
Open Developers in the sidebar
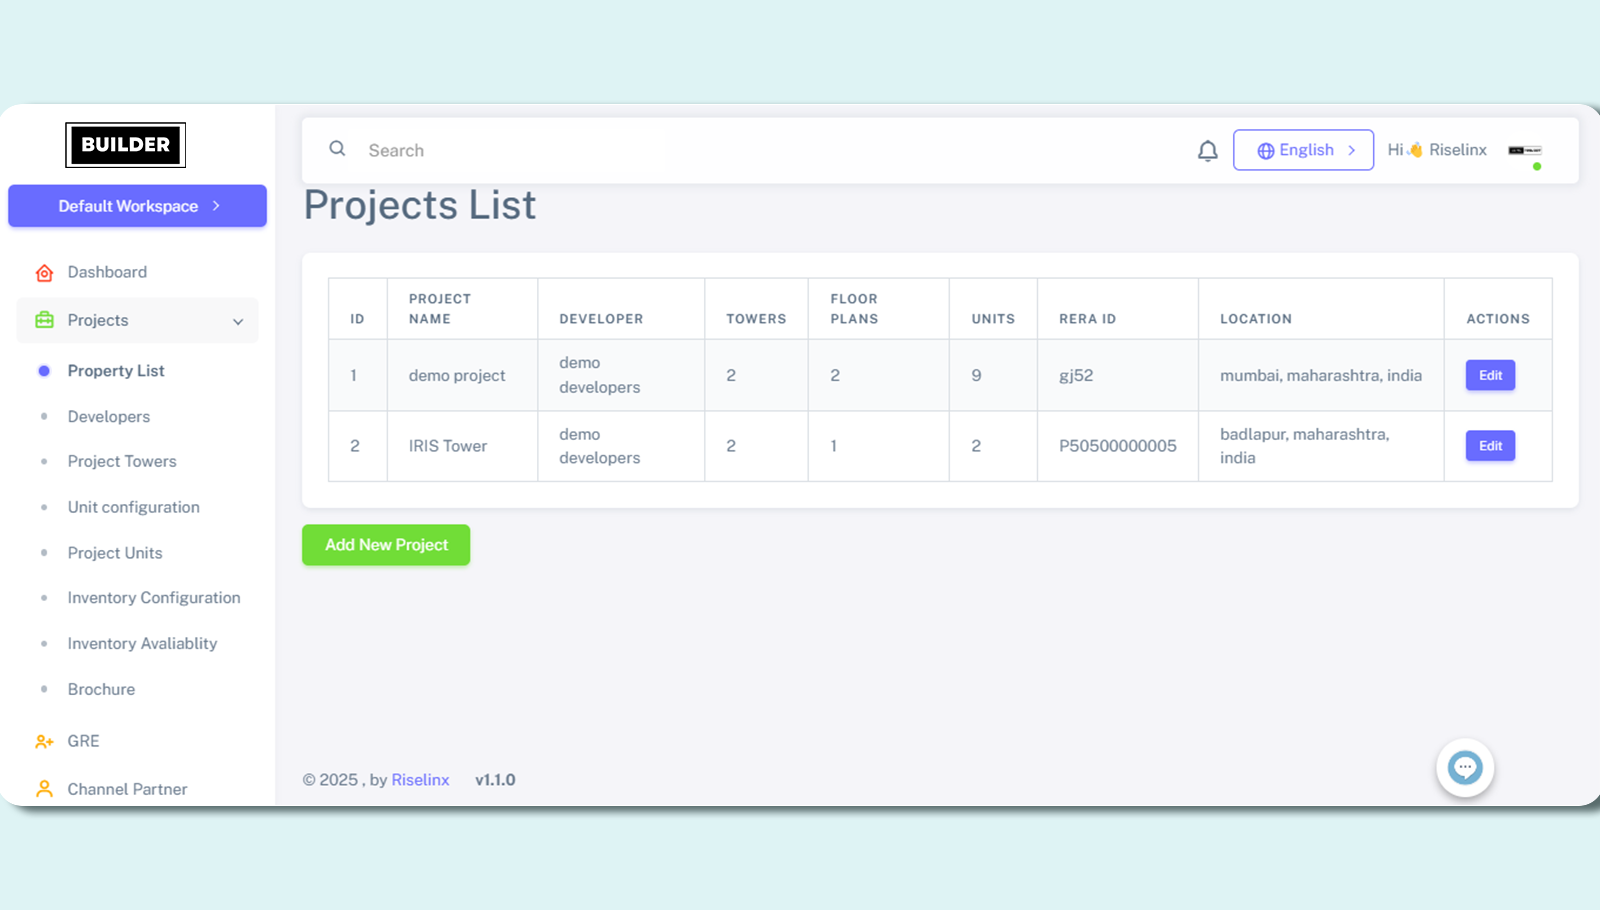point(109,417)
